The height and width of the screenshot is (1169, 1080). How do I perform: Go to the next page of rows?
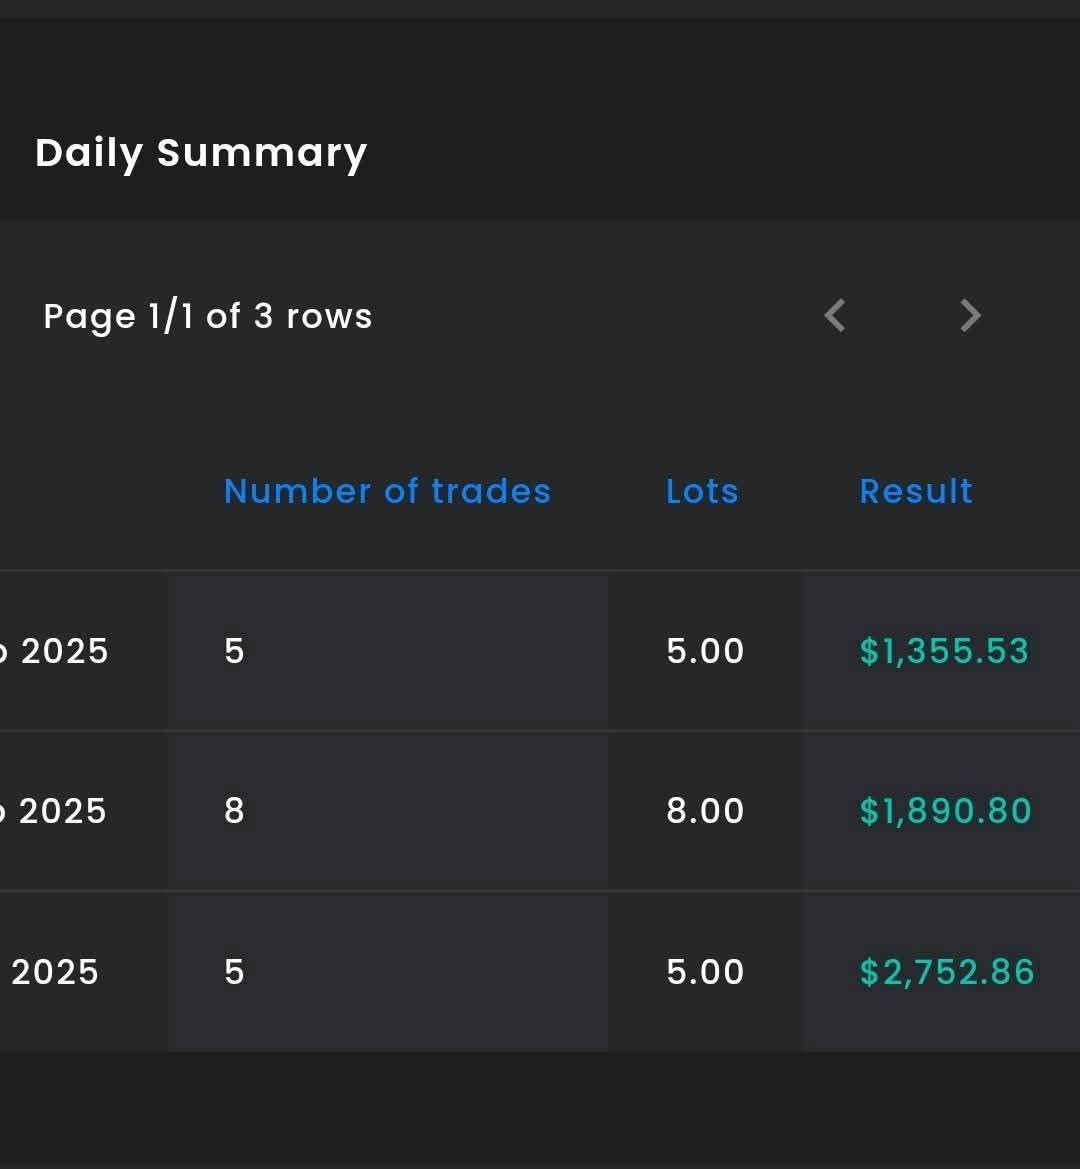coord(969,316)
